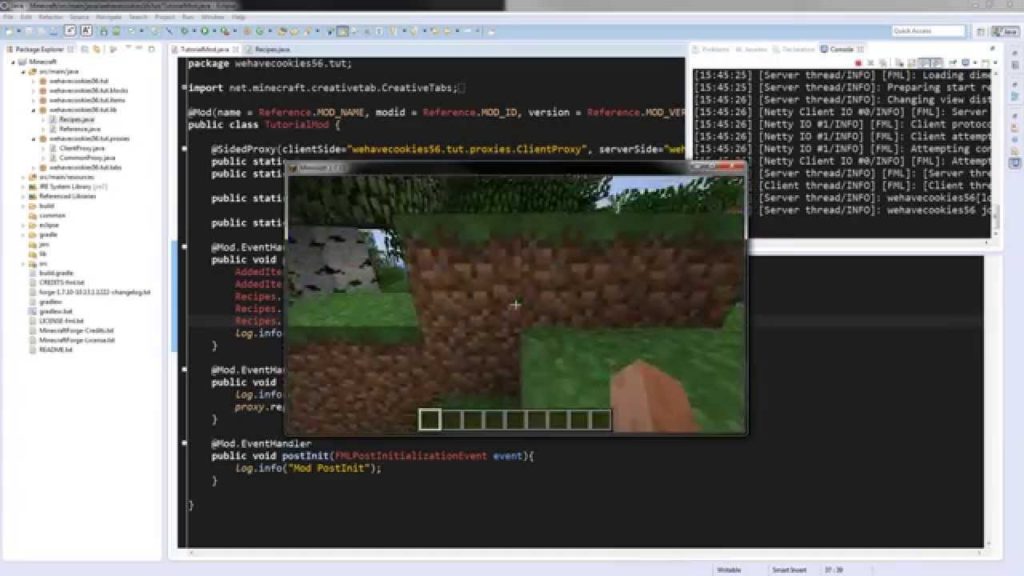The height and width of the screenshot is (576, 1024).
Task: Select CommonProxy.java in Package Explorer
Action: [x=87, y=158]
